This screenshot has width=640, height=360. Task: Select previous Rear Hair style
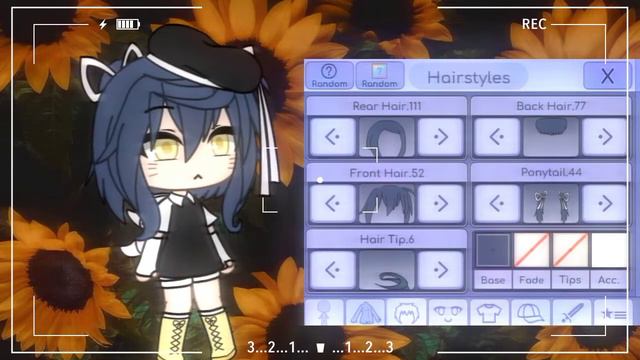click(x=333, y=137)
